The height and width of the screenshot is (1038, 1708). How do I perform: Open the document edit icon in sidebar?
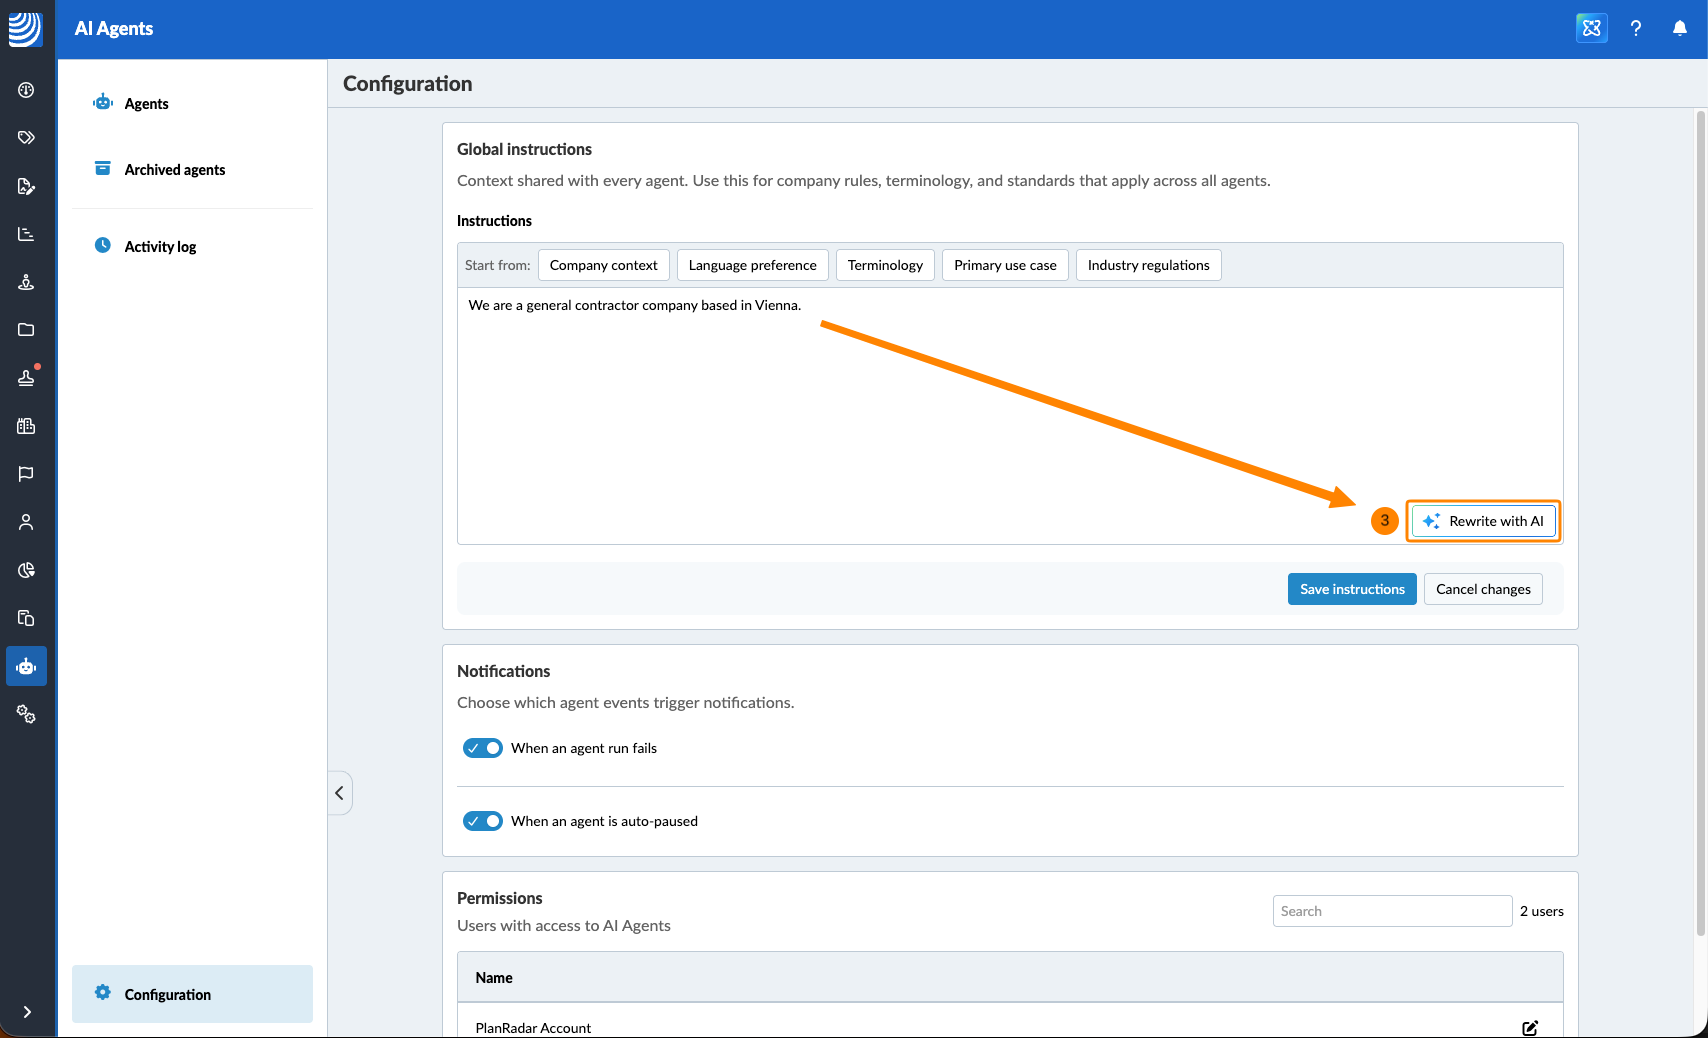tap(26, 186)
